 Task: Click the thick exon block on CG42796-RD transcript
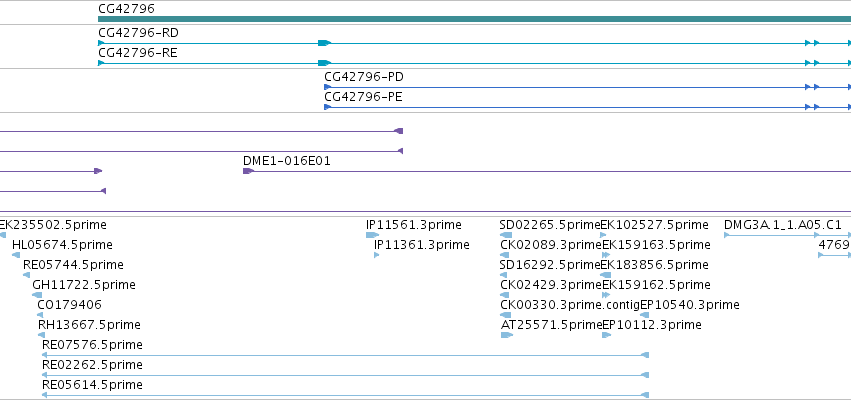[x=324, y=43]
